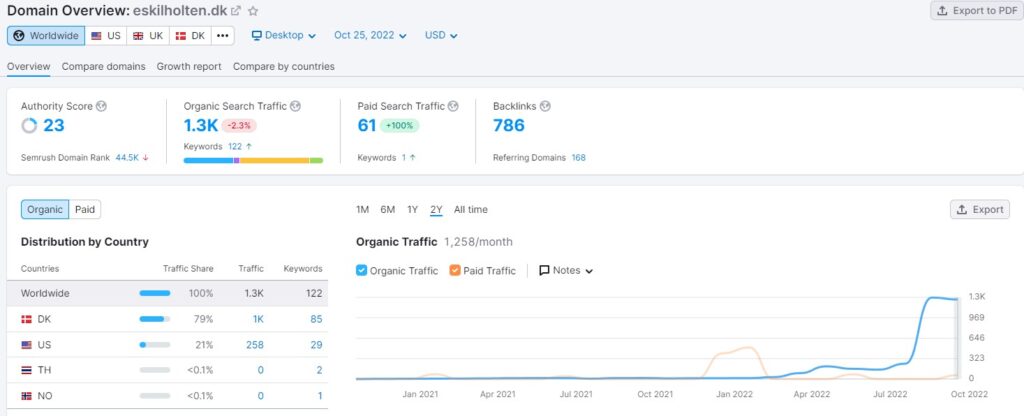The height and width of the screenshot is (416, 1024).
Task: Open the 61 paid traffic link
Action: point(366,125)
